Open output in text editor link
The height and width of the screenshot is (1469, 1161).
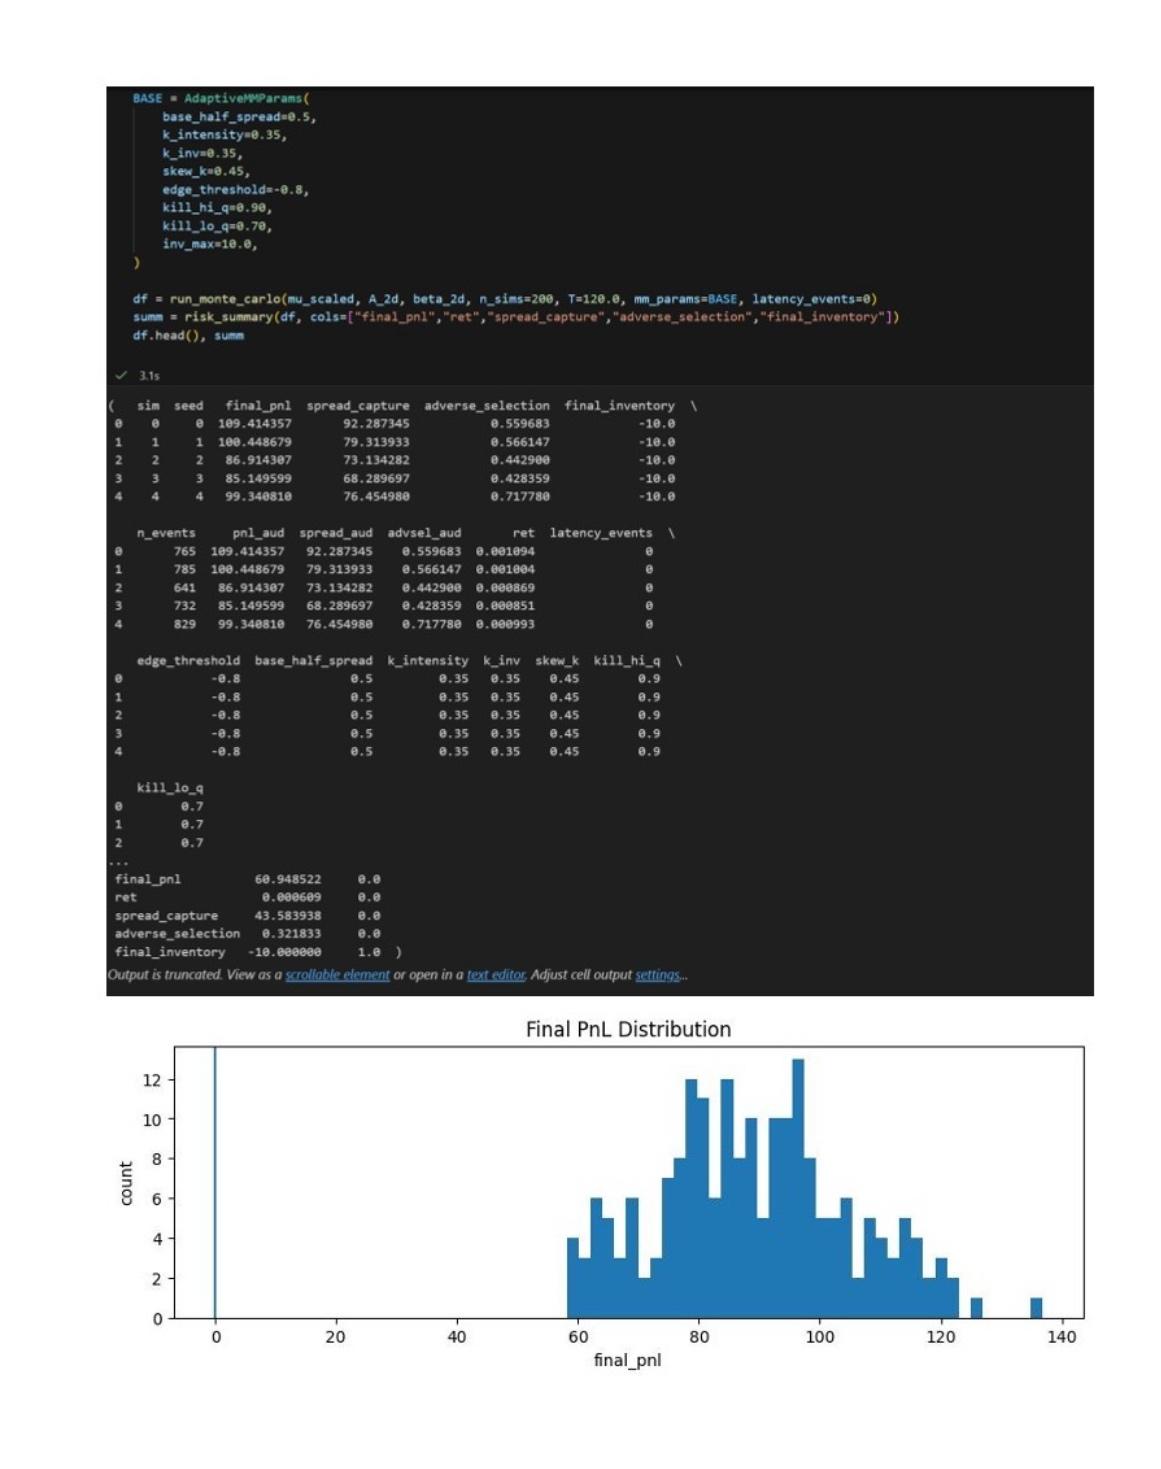point(496,975)
